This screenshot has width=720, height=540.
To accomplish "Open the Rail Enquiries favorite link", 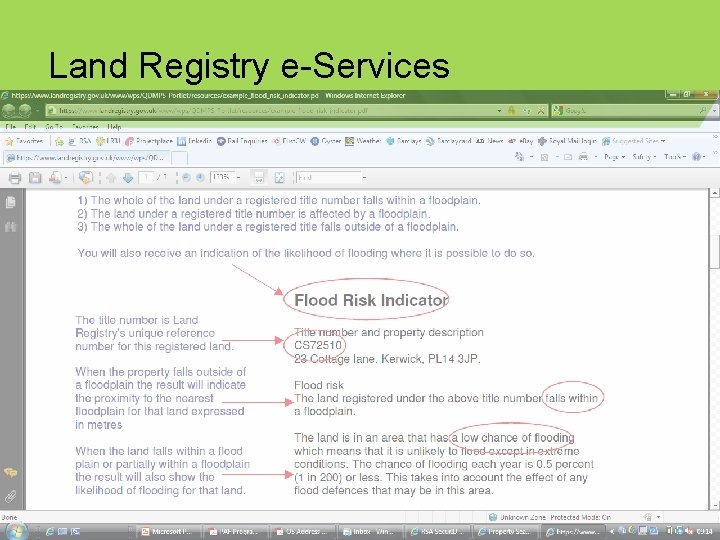I will click(242, 141).
